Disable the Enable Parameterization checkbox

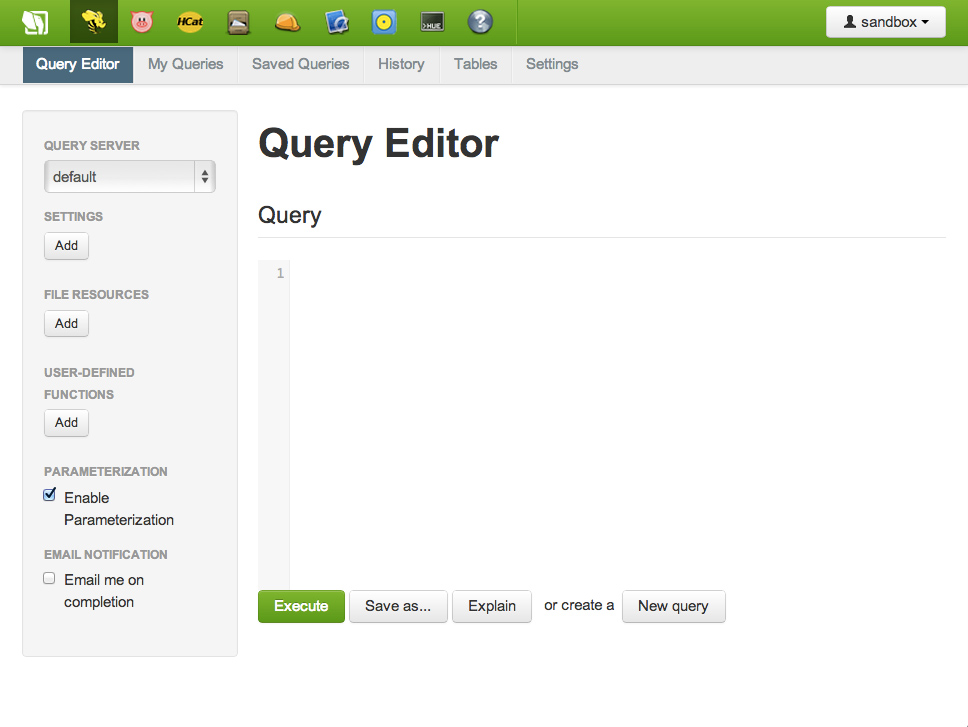pos(49,494)
